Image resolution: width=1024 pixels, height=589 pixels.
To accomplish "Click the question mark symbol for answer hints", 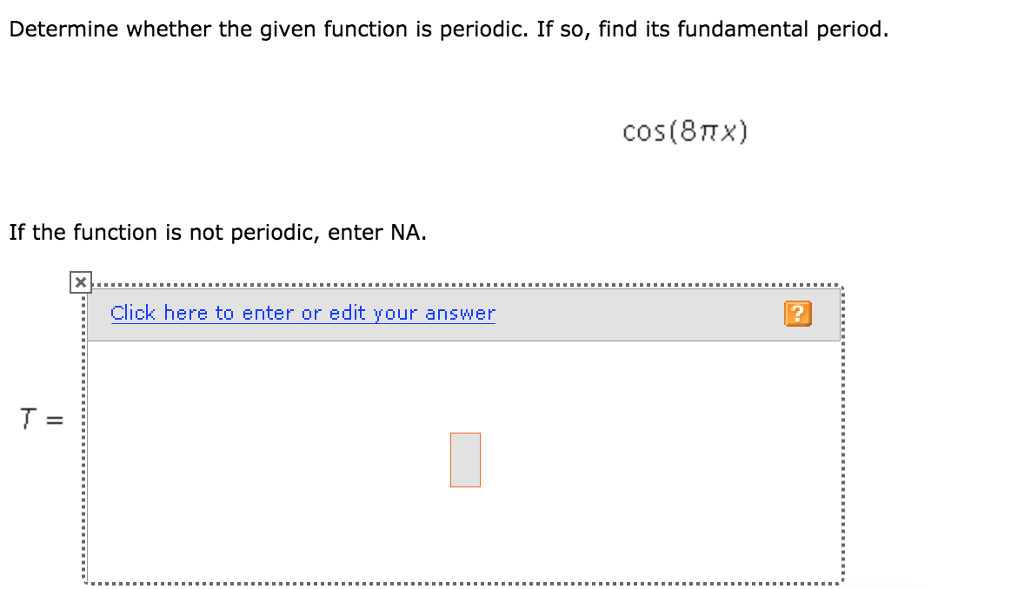I will [797, 313].
